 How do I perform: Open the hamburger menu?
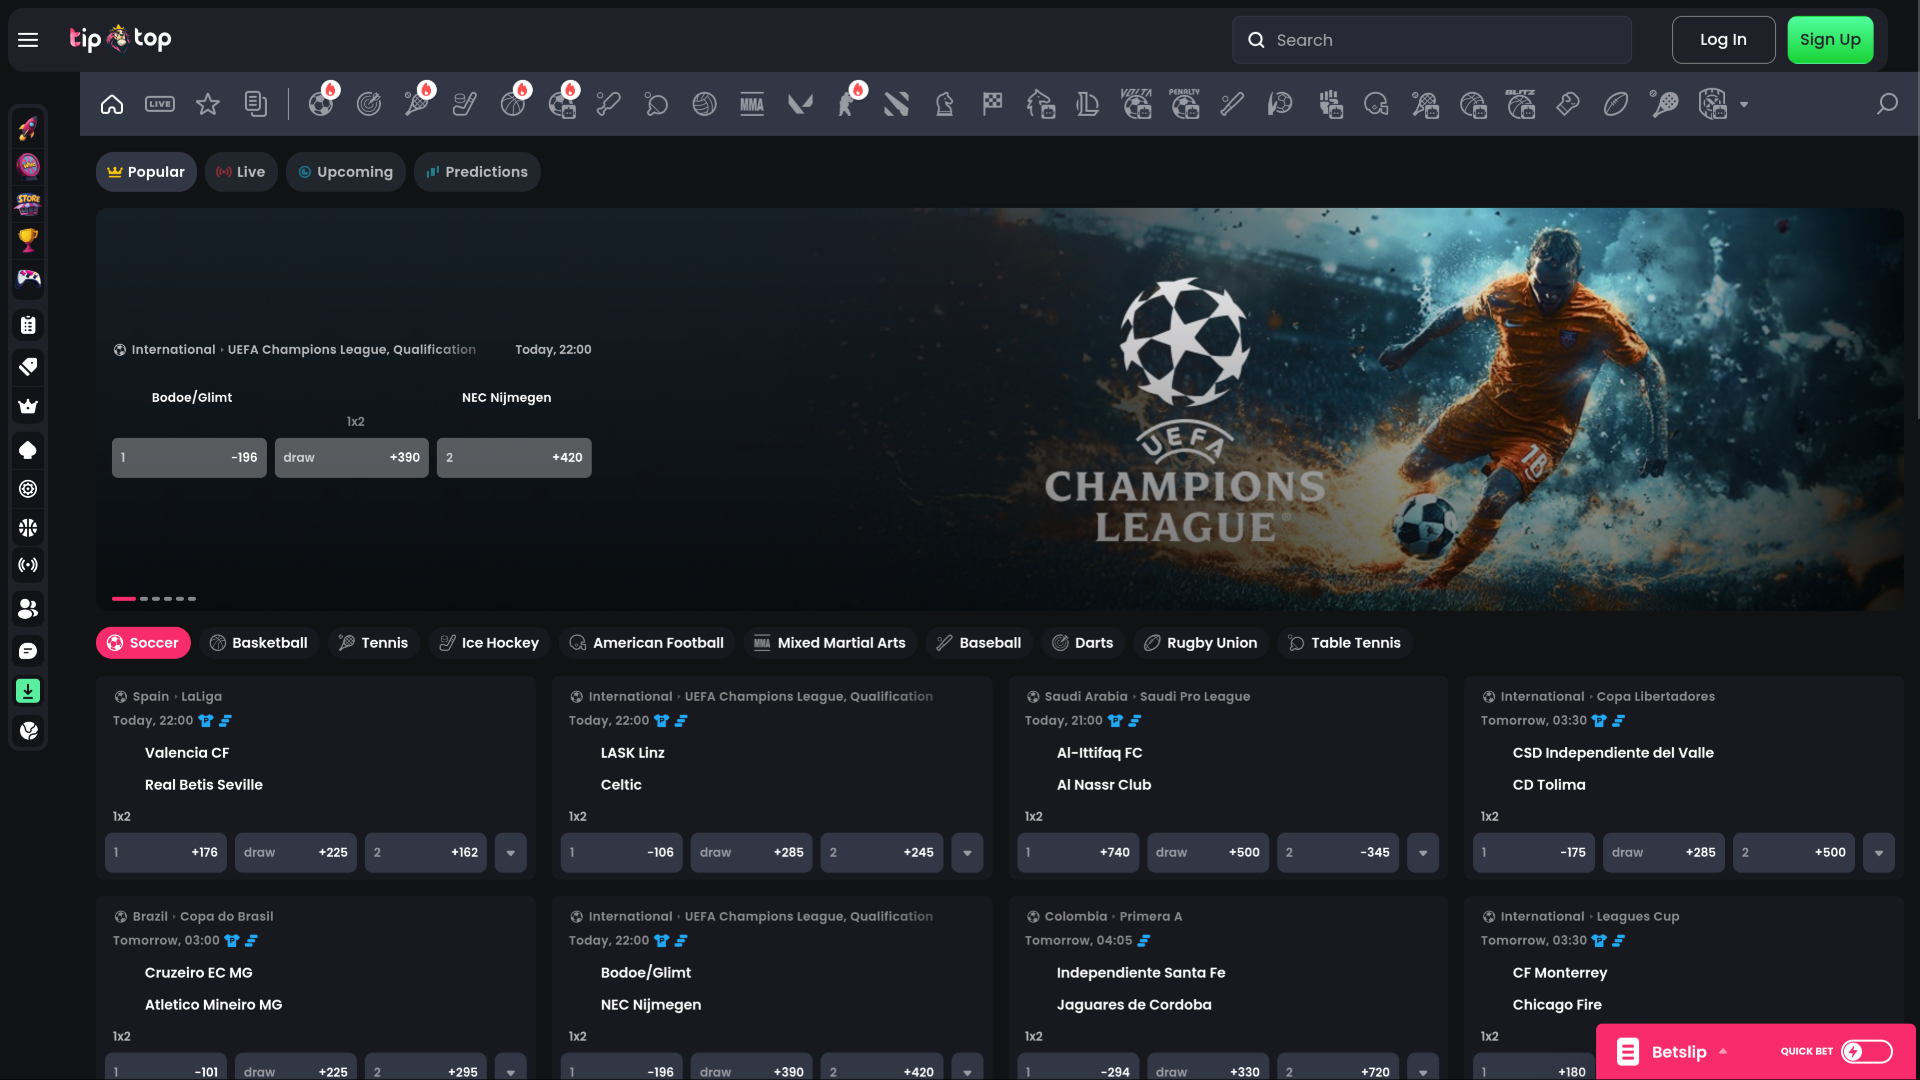click(x=28, y=40)
